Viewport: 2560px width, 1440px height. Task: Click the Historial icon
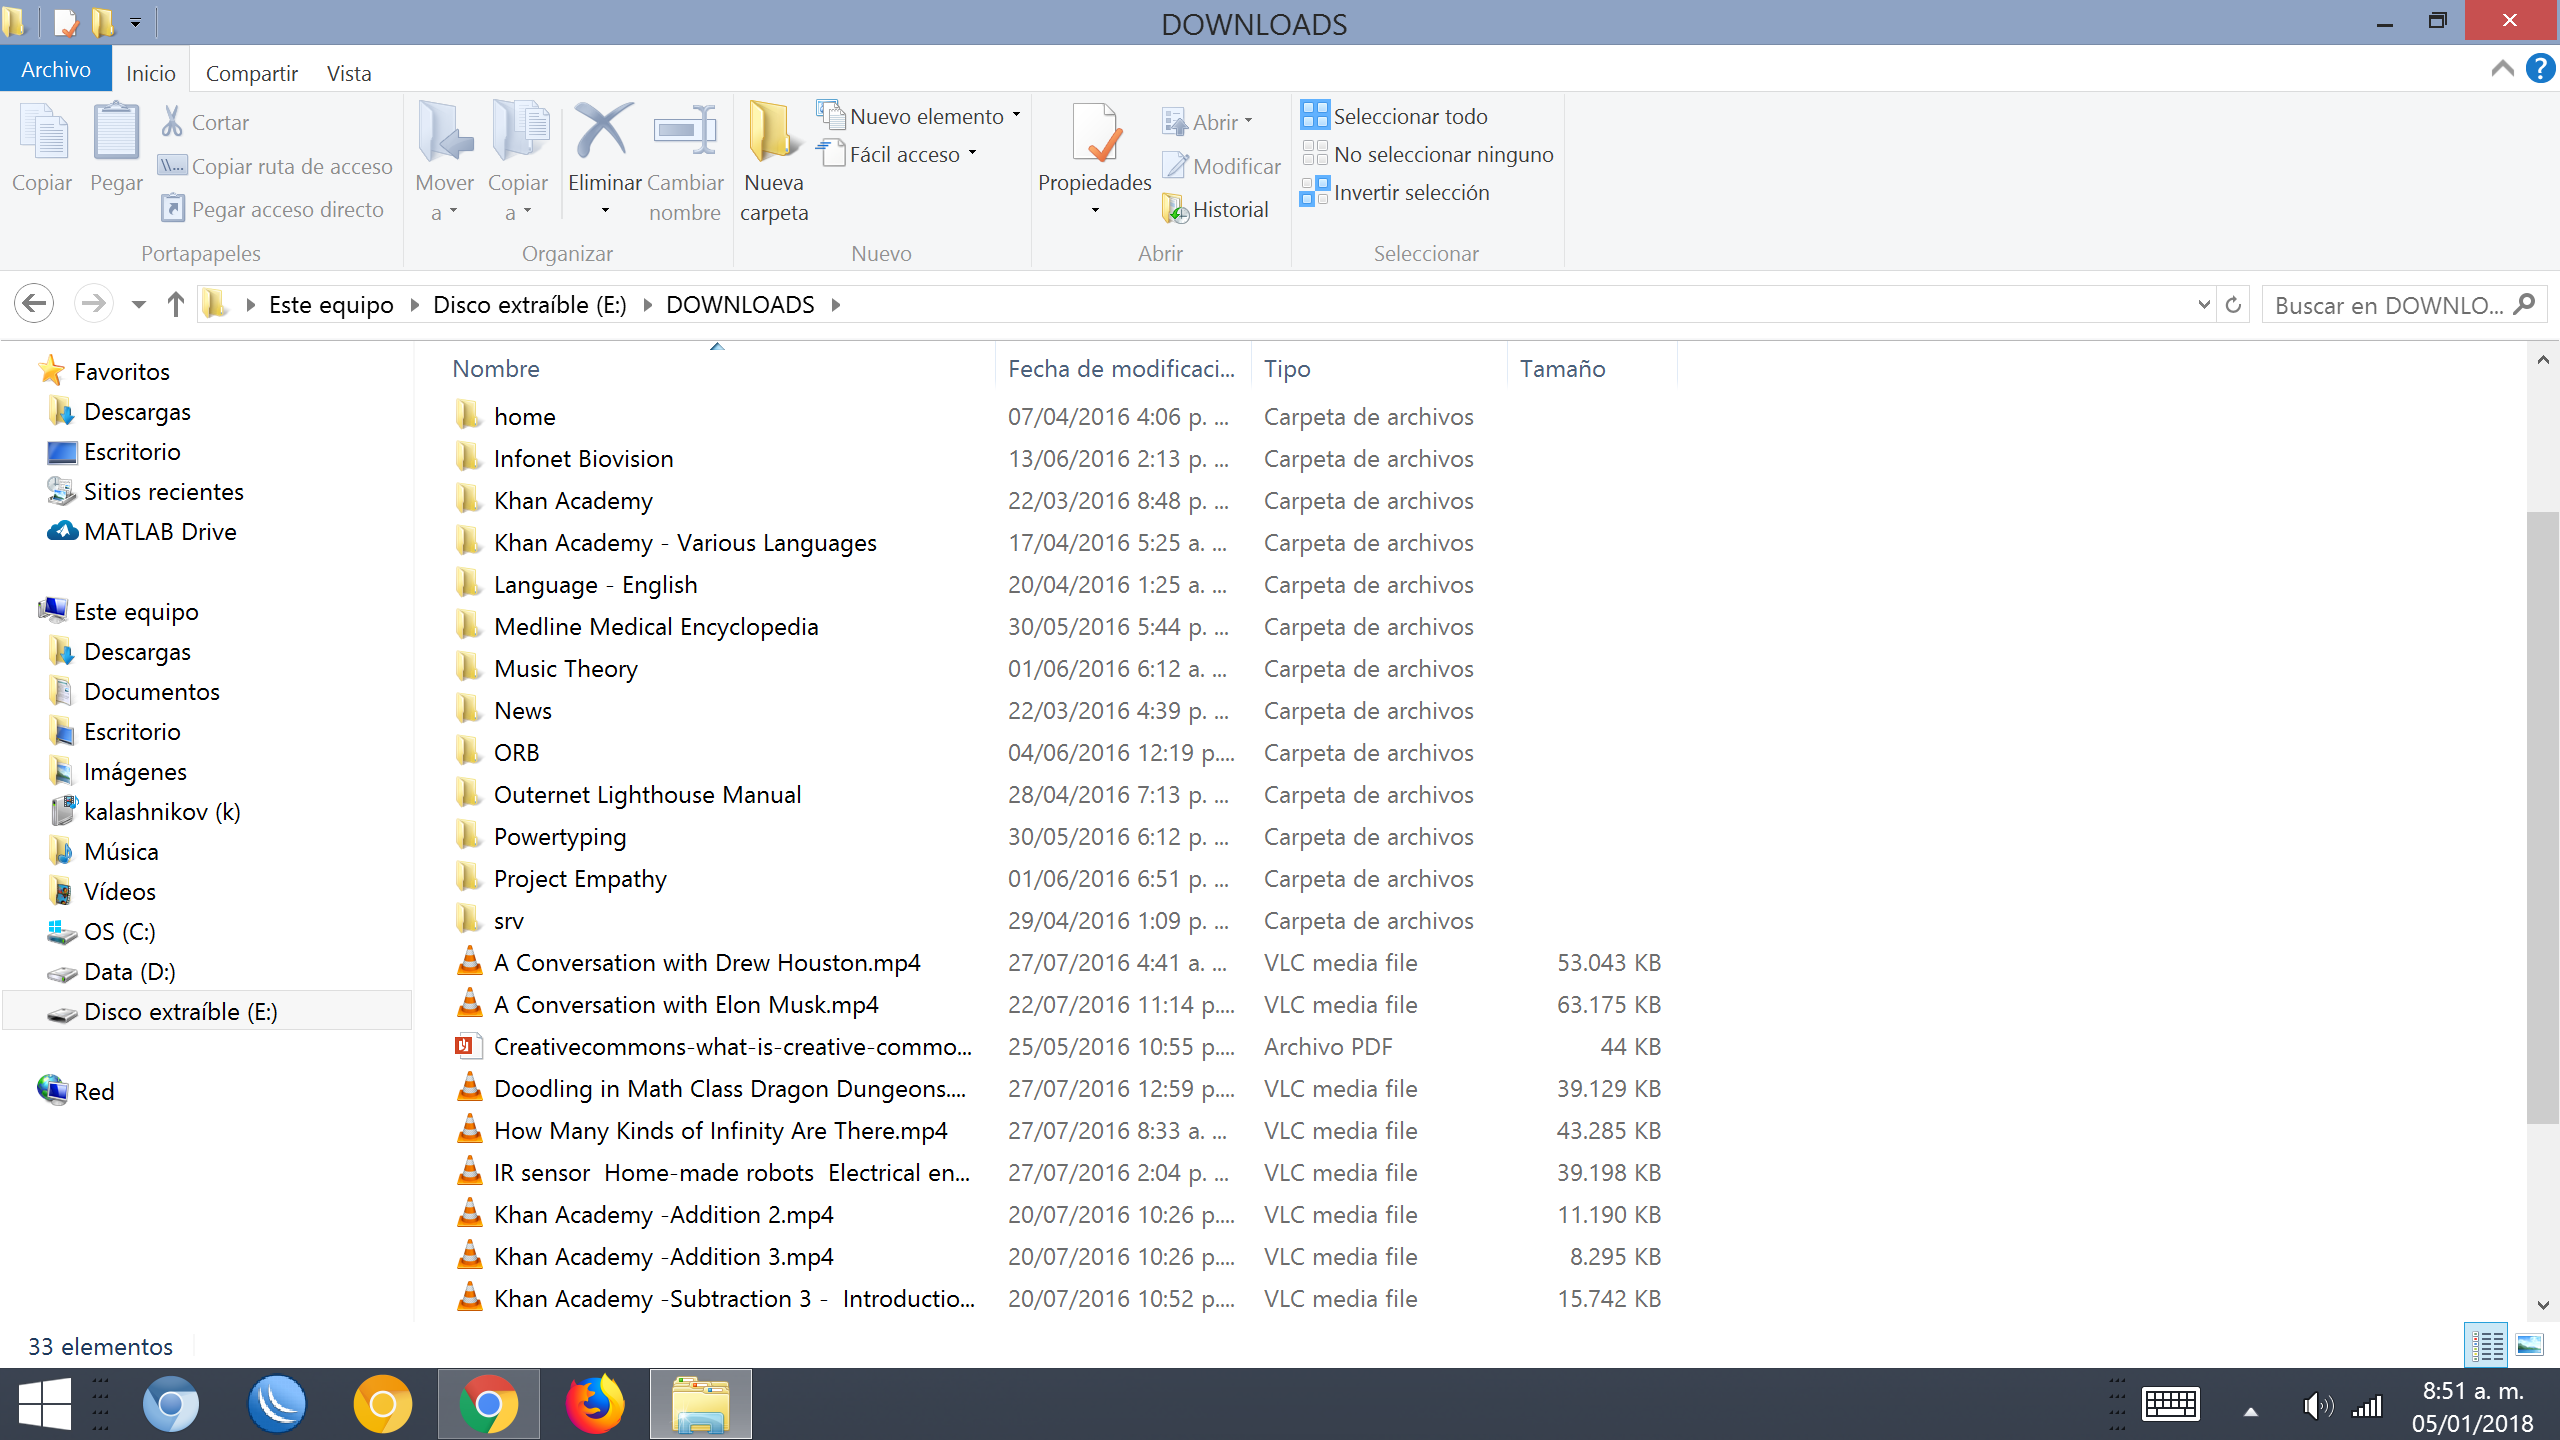pos(1175,209)
